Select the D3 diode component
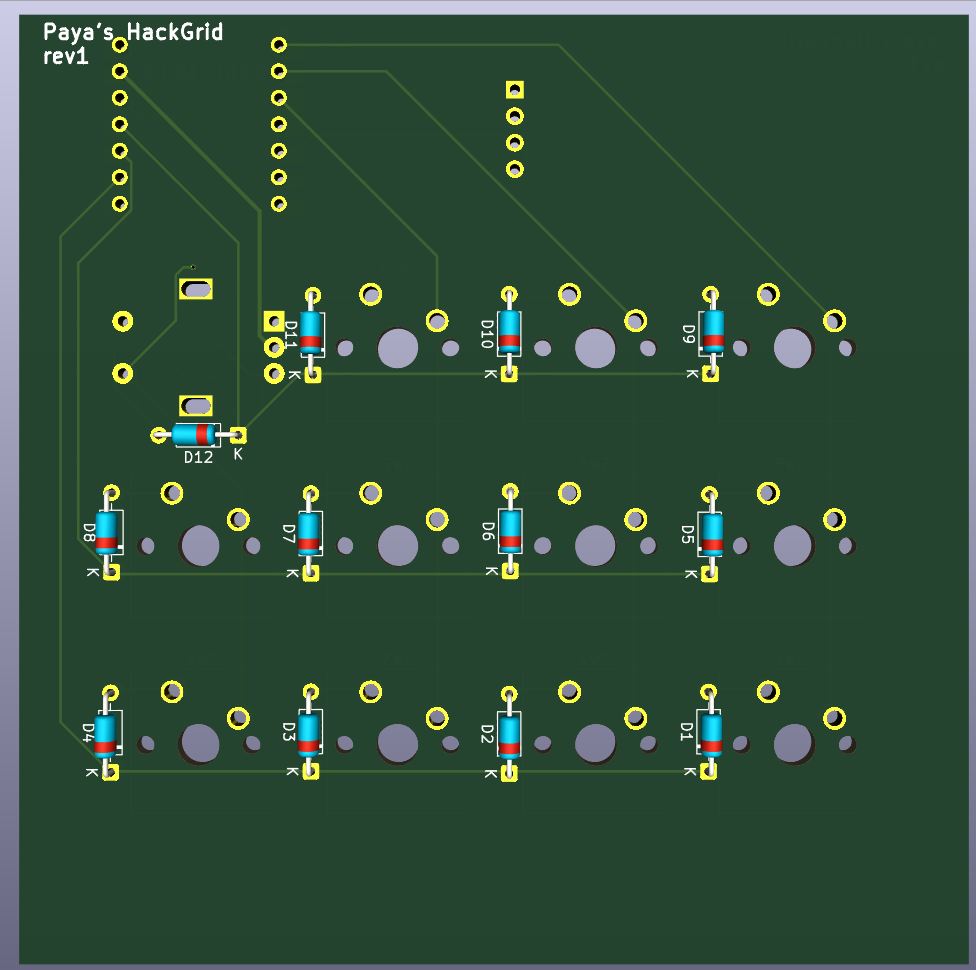The image size is (976, 970). tap(309, 733)
